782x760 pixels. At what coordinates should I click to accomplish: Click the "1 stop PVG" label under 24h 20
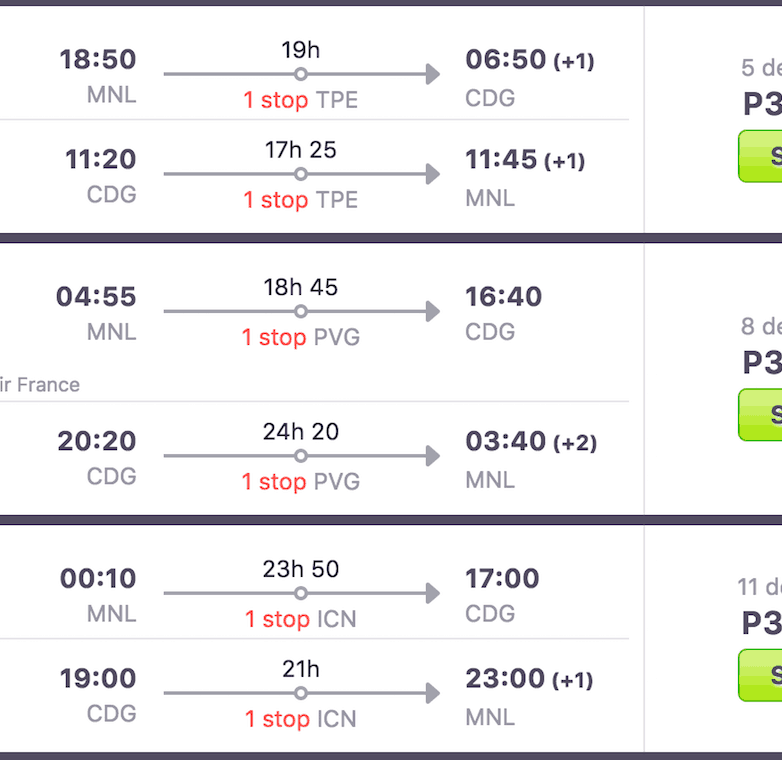[x=300, y=482]
